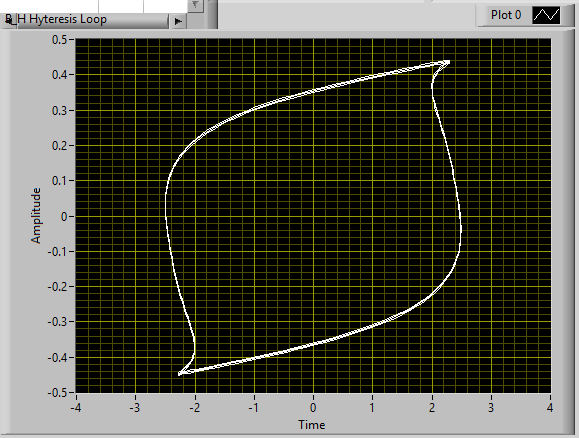Image resolution: width=579 pixels, height=438 pixels.
Task: Click the 1 x-axis tick label
Action: [372, 408]
